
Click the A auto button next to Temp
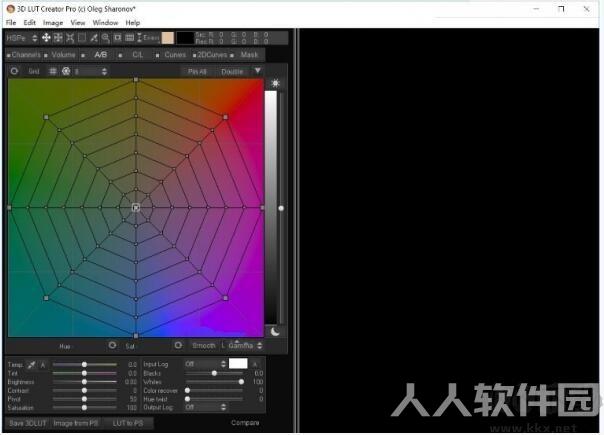(43, 364)
